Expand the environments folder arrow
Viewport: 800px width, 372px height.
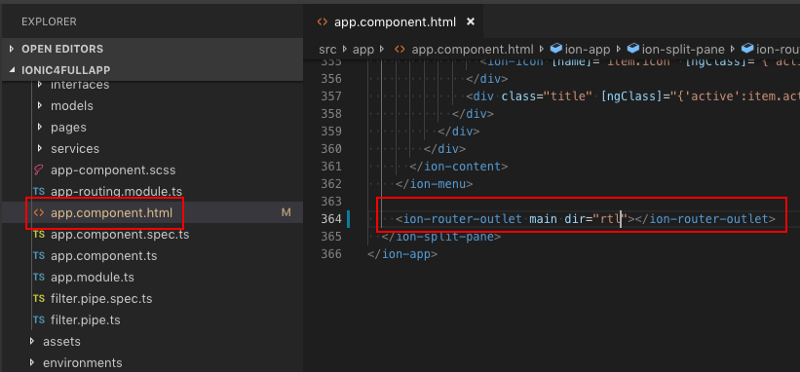[x=33, y=362]
